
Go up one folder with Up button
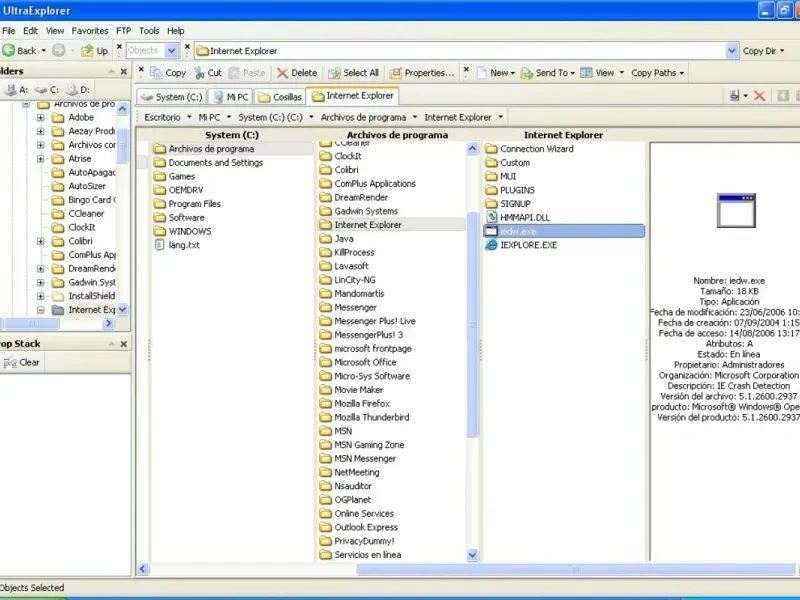point(95,51)
